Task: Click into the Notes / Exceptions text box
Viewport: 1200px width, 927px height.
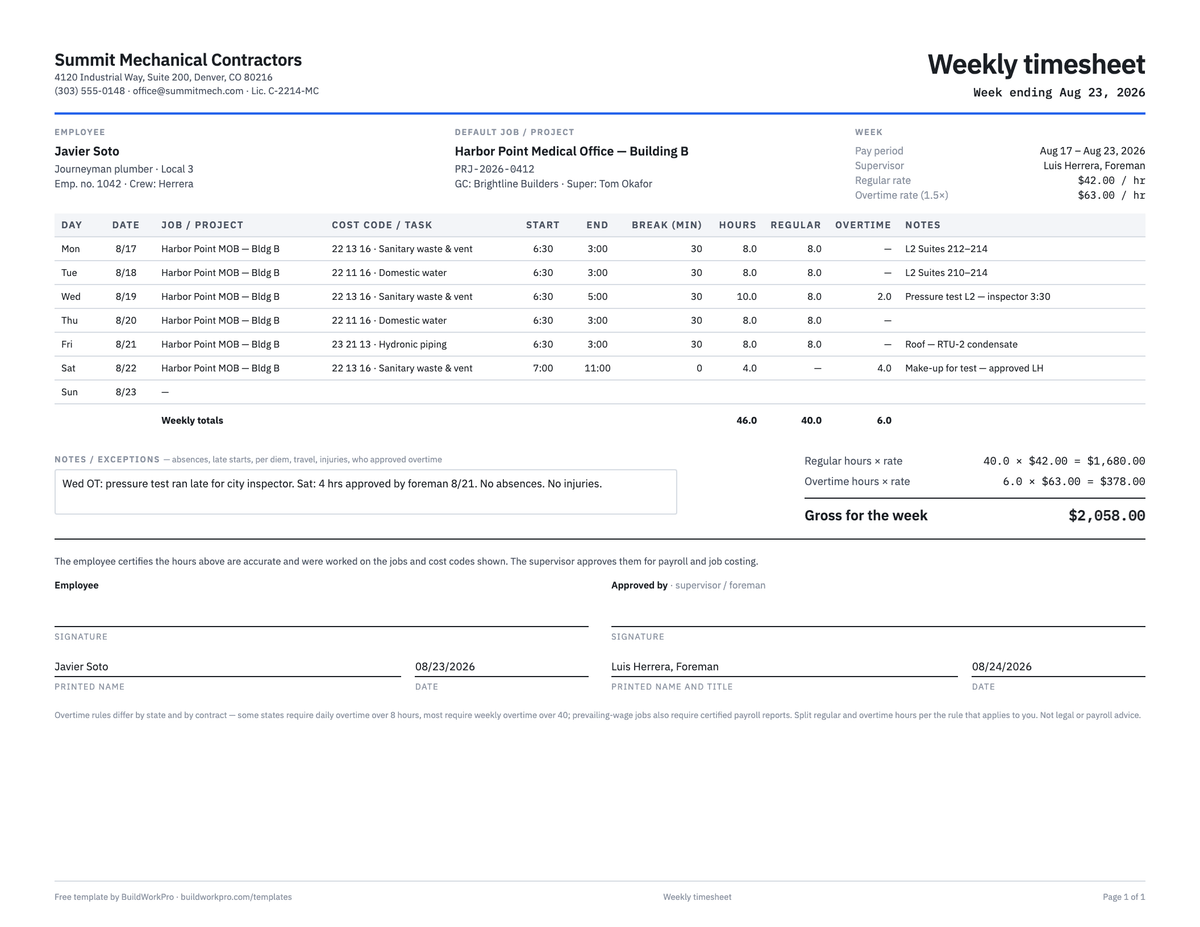Action: 366,492
